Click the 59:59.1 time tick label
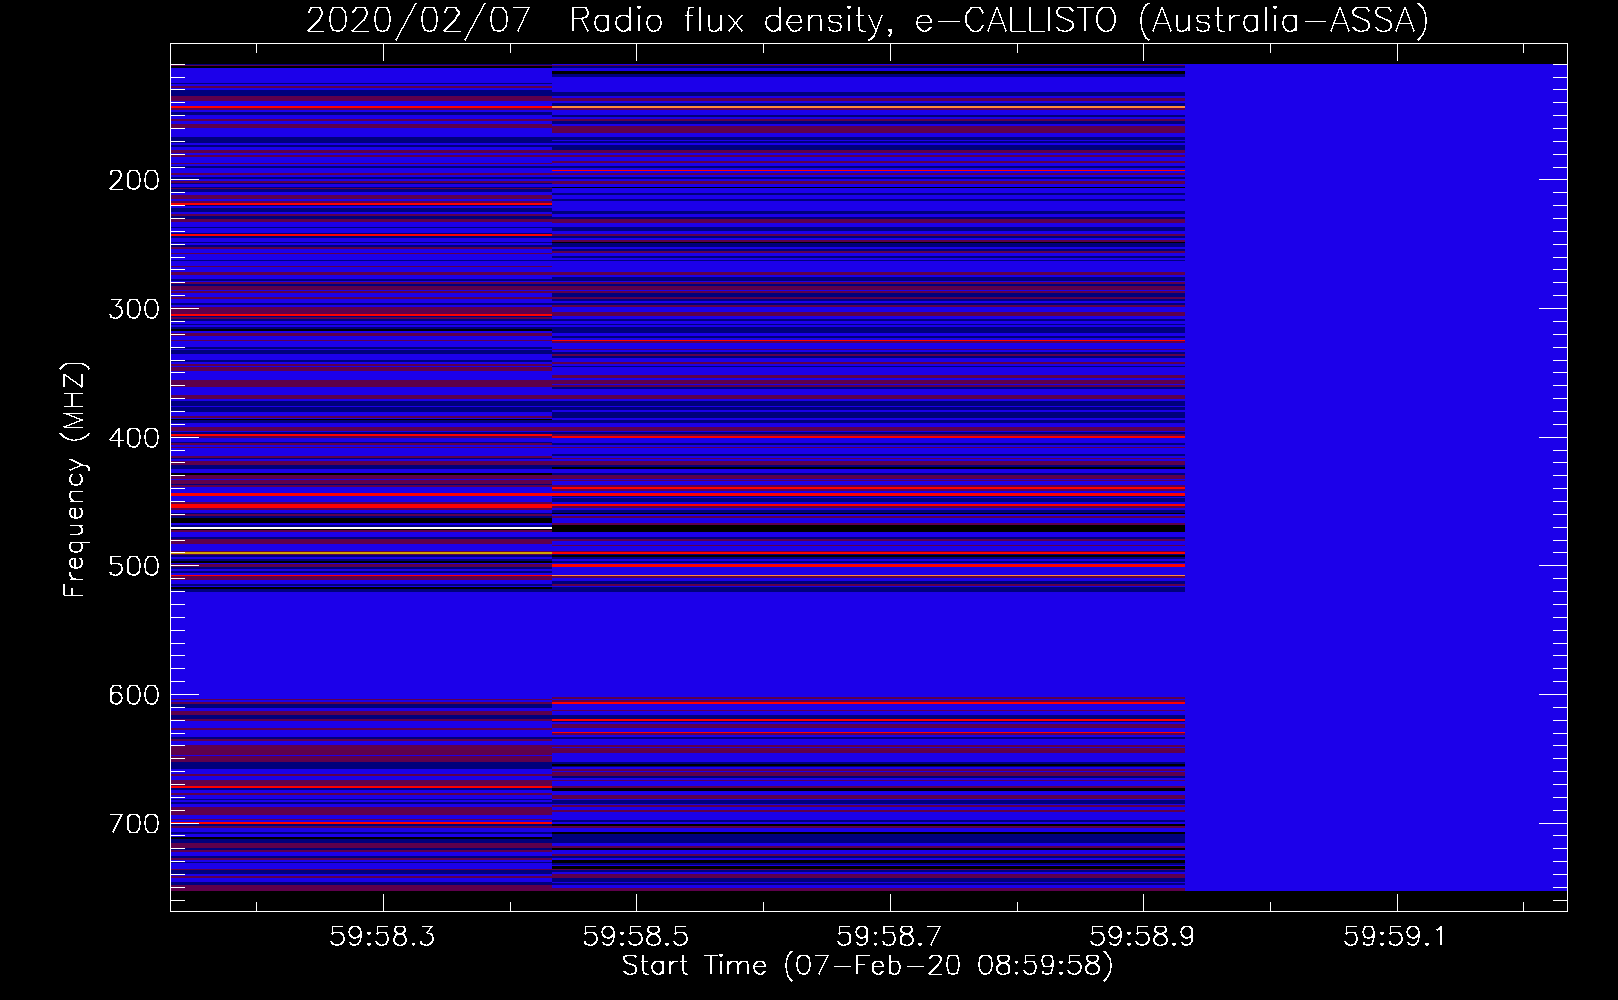This screenshot has height=1000, width=1618. tap(1395, 937)
